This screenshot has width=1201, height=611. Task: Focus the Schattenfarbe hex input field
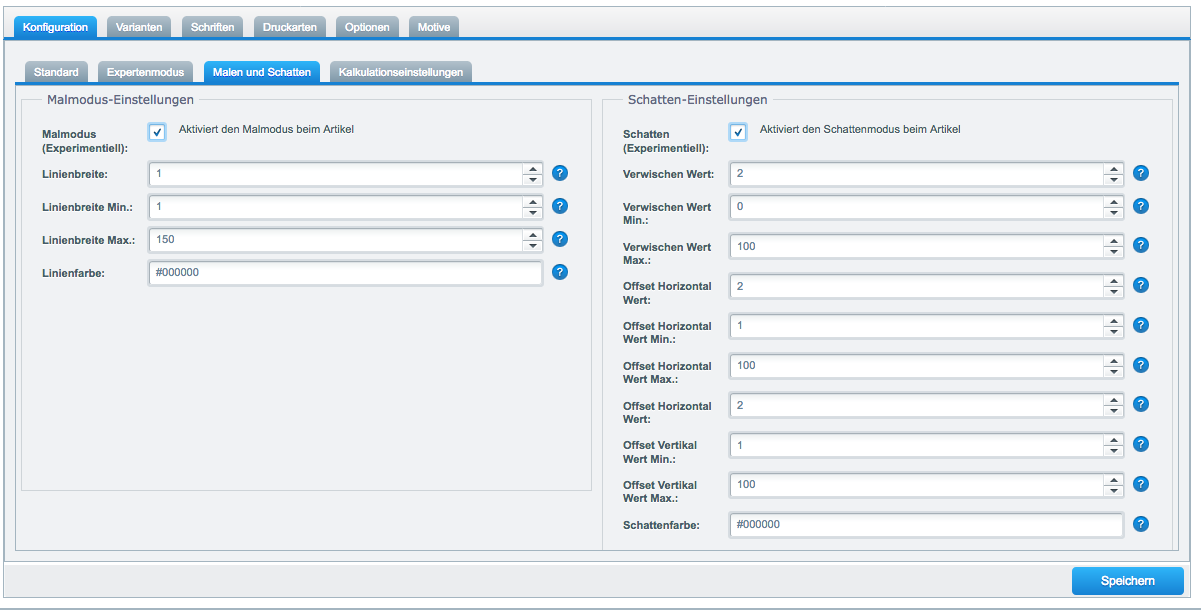(x=926, y=525)
